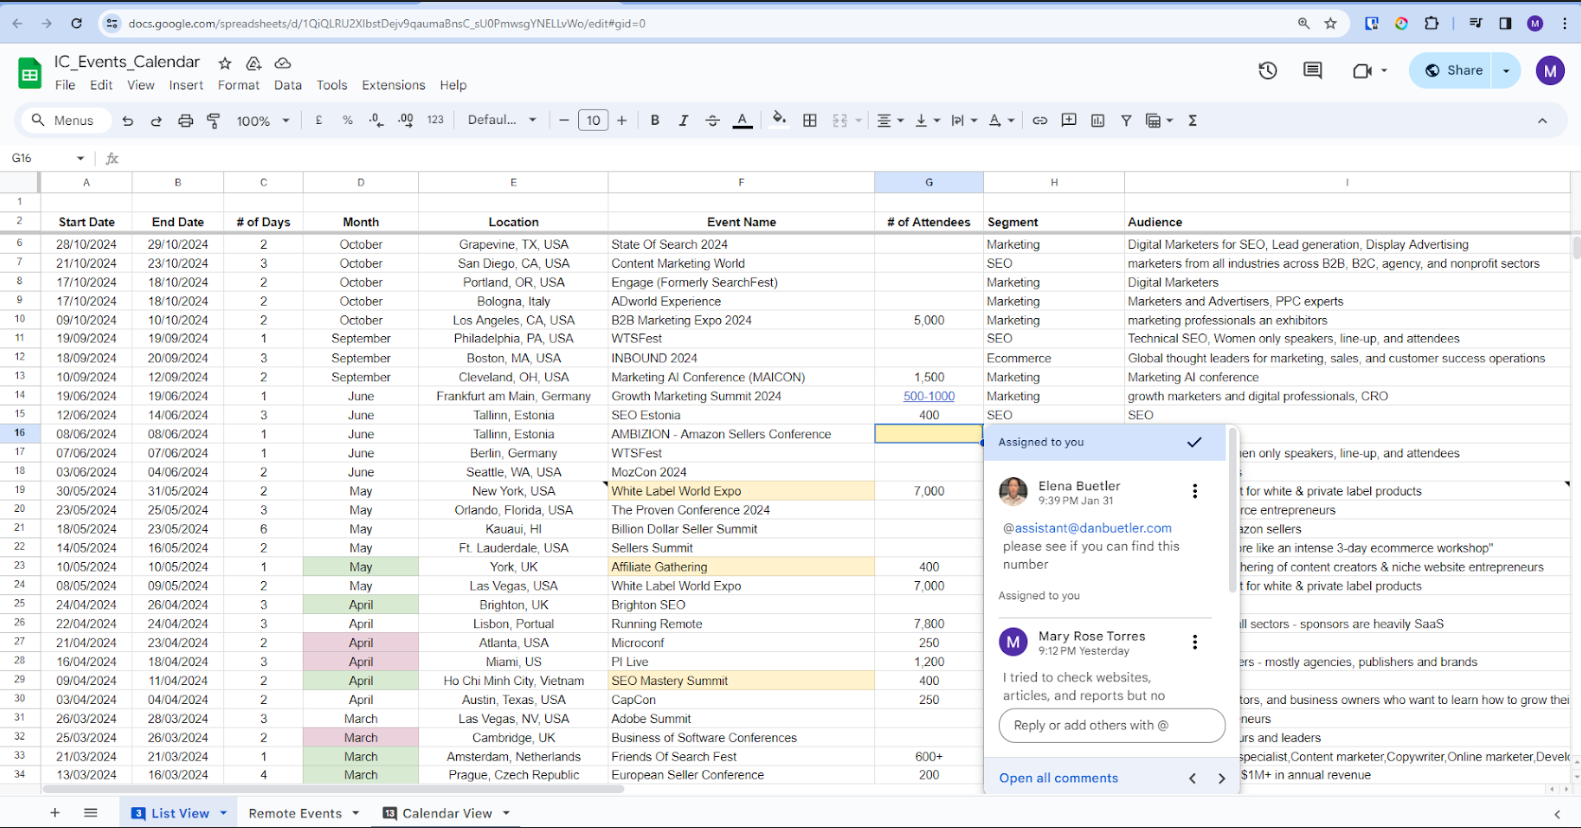The width and height of the screenshot is (1581, 828).
Task: Open the 500-1000 link in attendees column
Action: tap(929, 396)
